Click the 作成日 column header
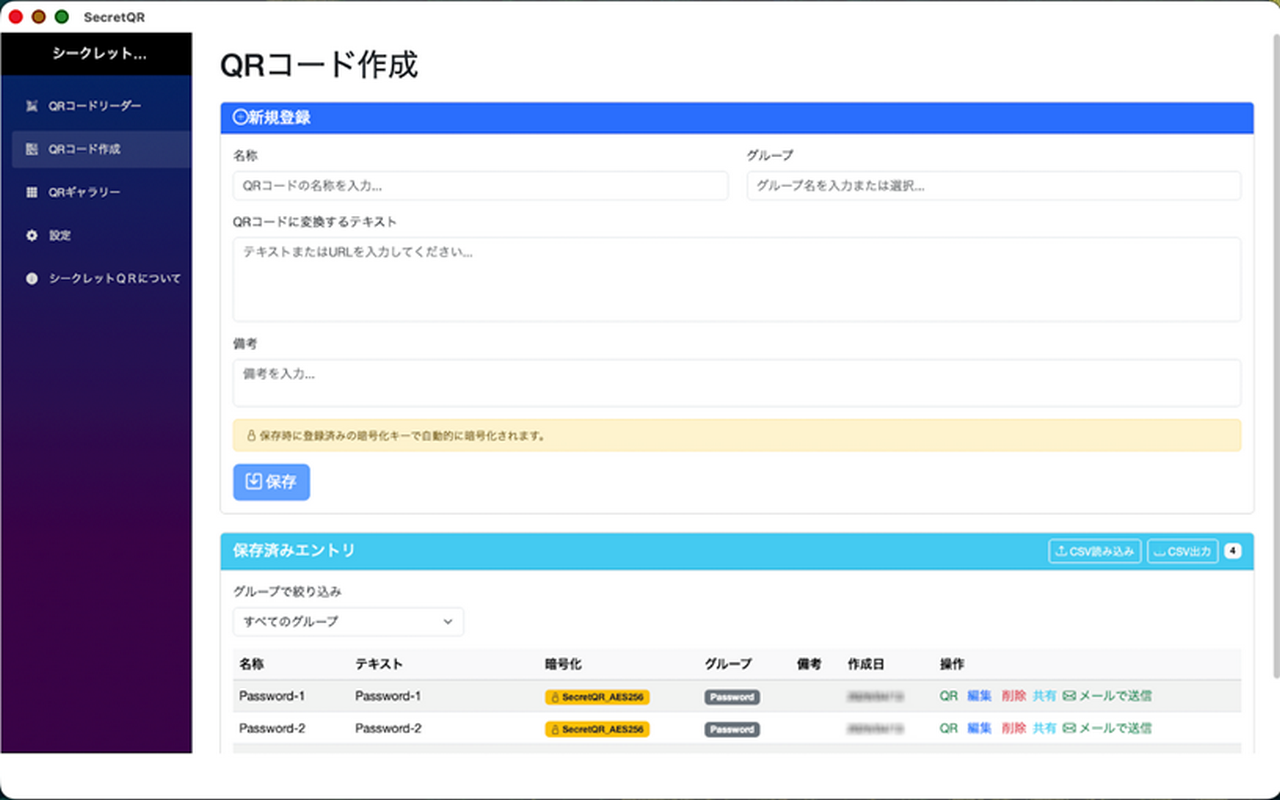 point(865,664)
